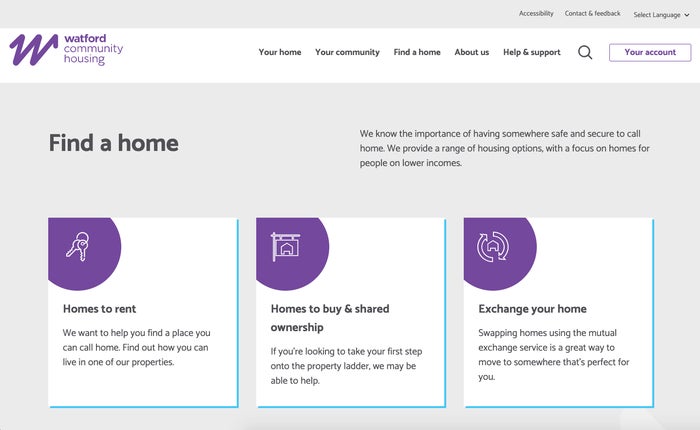Open the Your community menu
Viewport: 700px width, 430px height.
click(347, 52)
